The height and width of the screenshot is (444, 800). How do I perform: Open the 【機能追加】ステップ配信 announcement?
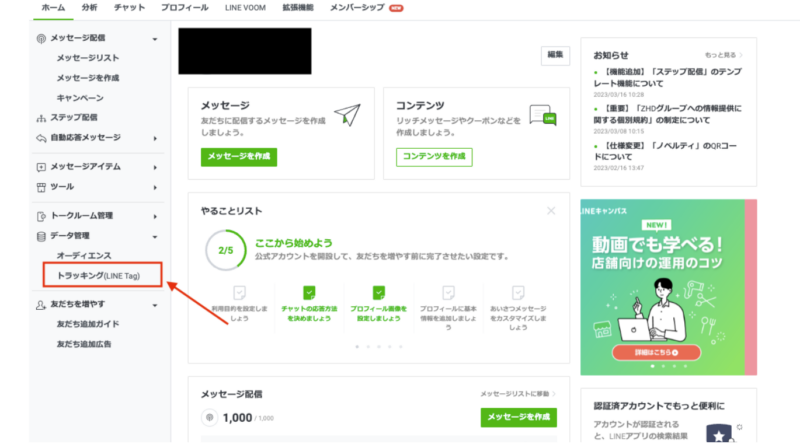click(x=668, y=78)
